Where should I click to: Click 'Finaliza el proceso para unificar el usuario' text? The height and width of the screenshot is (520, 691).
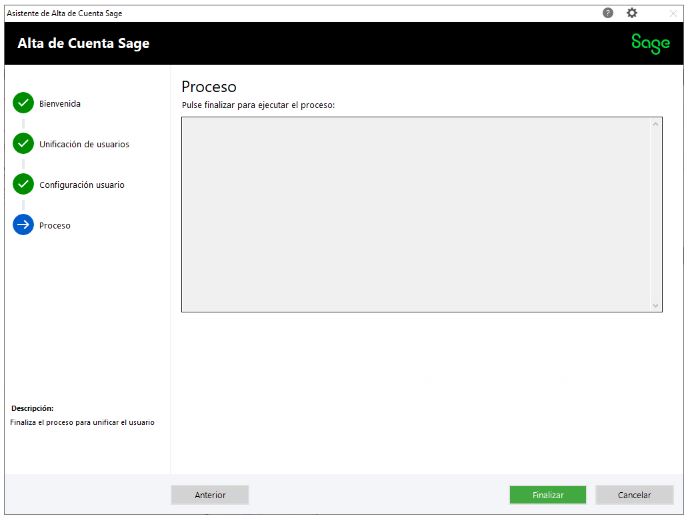tap(82, 423)
